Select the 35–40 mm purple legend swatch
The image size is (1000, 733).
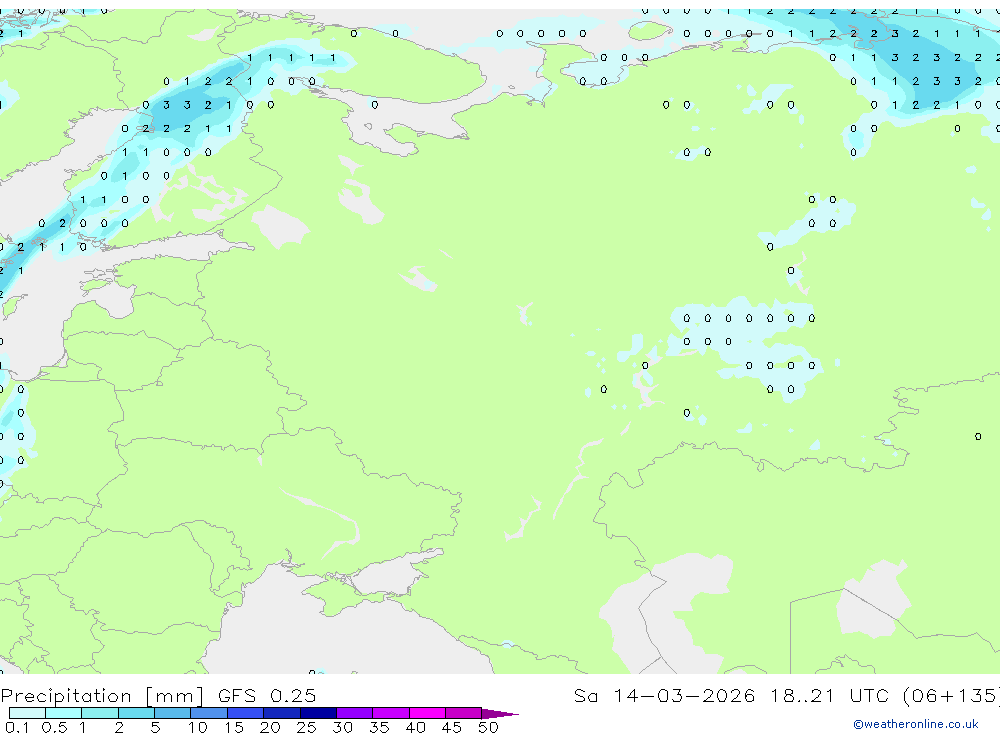click(x=391, y=713)
